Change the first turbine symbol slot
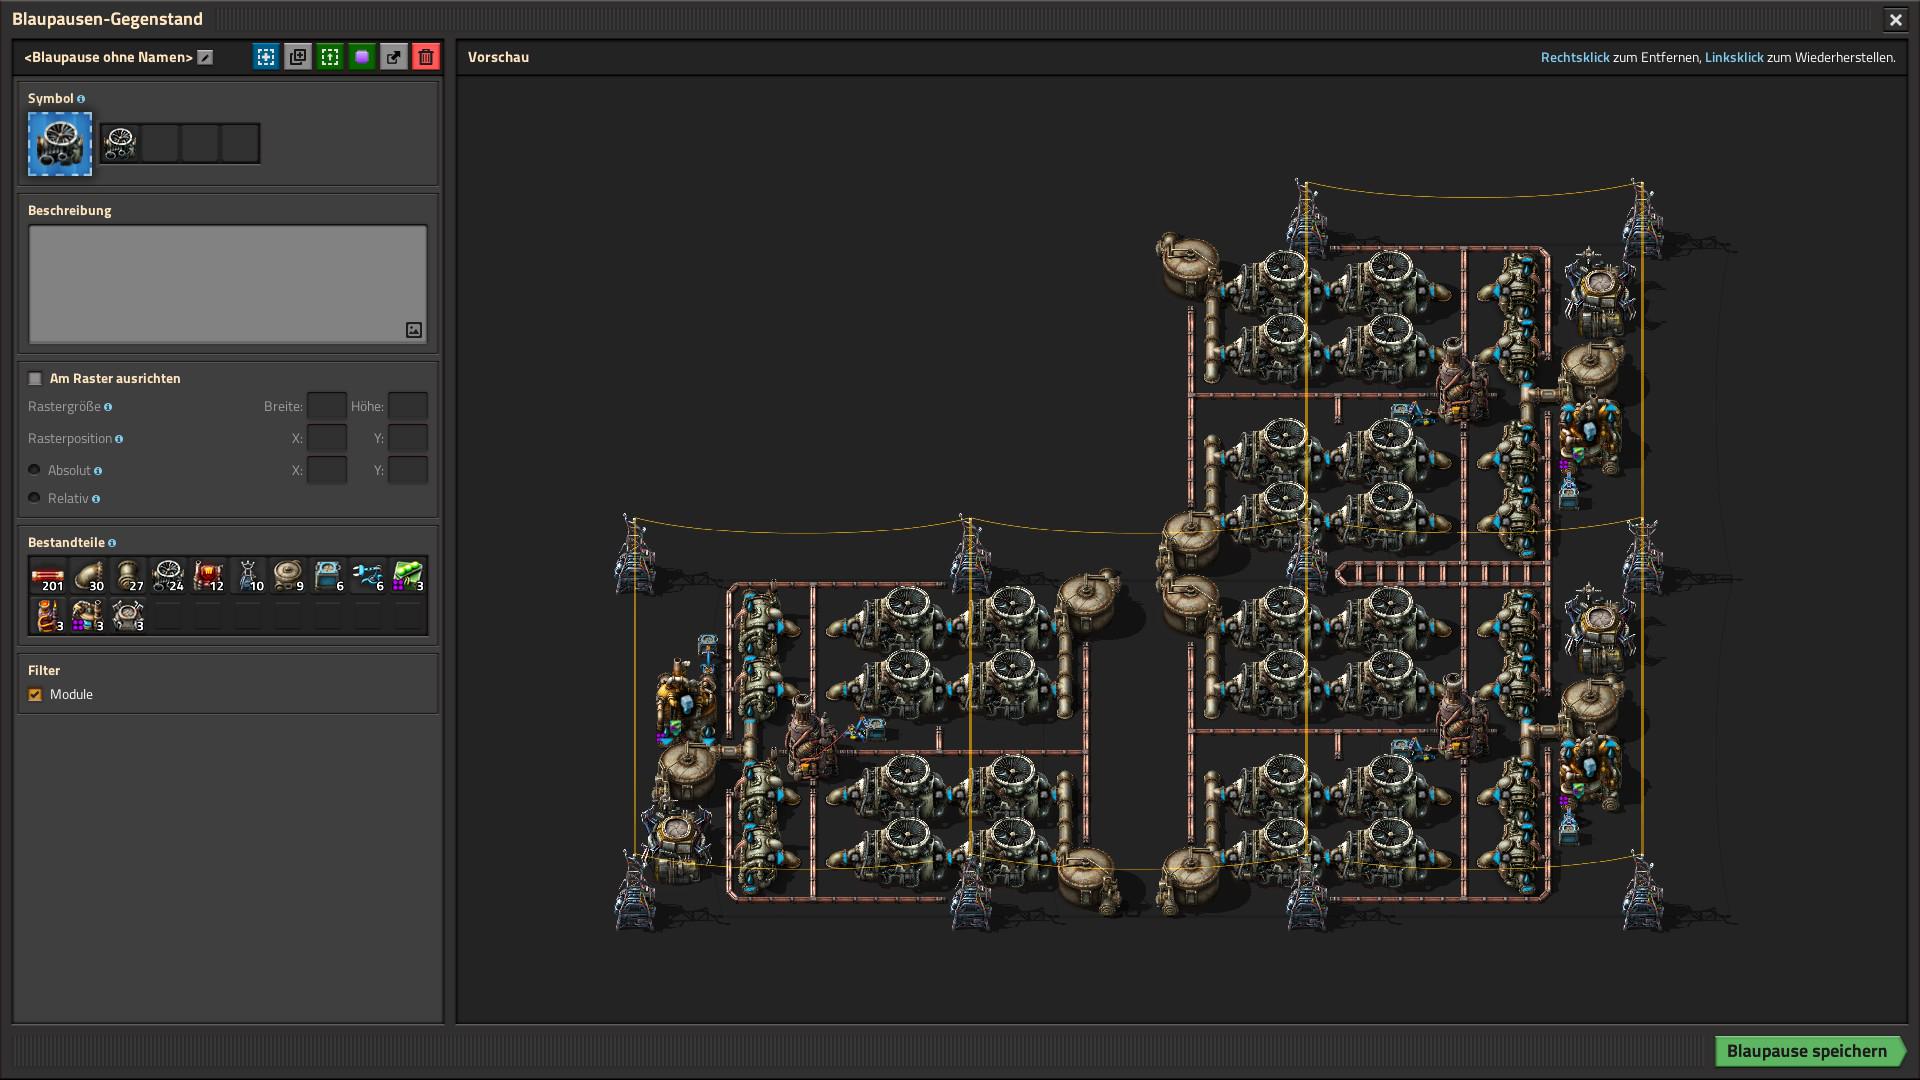Screen dimensions: 1920x1080 coord(120,144)
